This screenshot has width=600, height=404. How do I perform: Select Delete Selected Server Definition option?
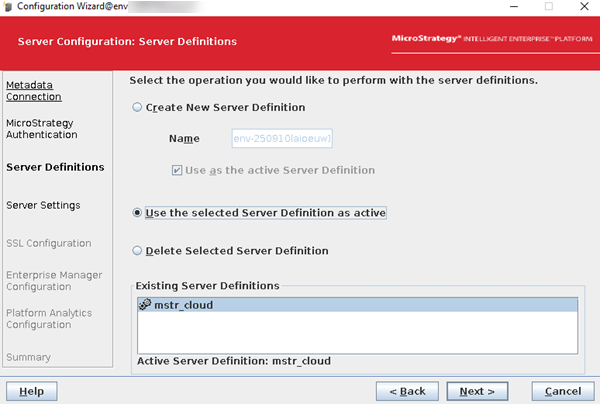[x=139, y=251]
